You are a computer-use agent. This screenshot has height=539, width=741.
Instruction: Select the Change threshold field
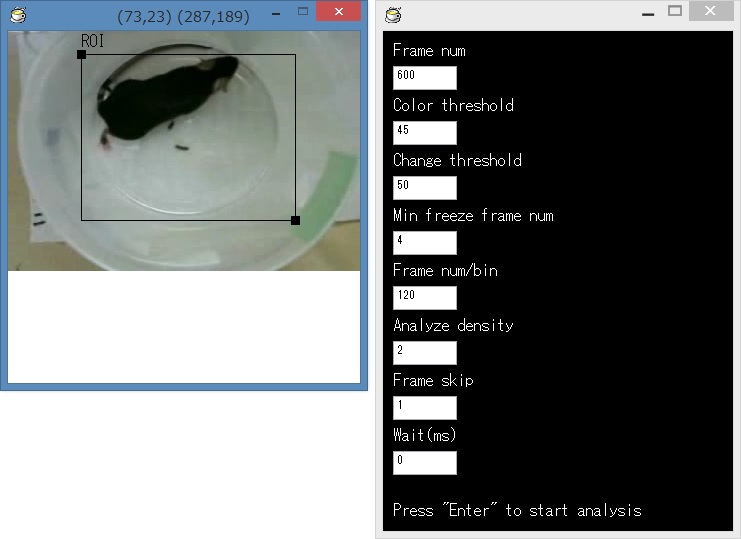coord(425,188)
